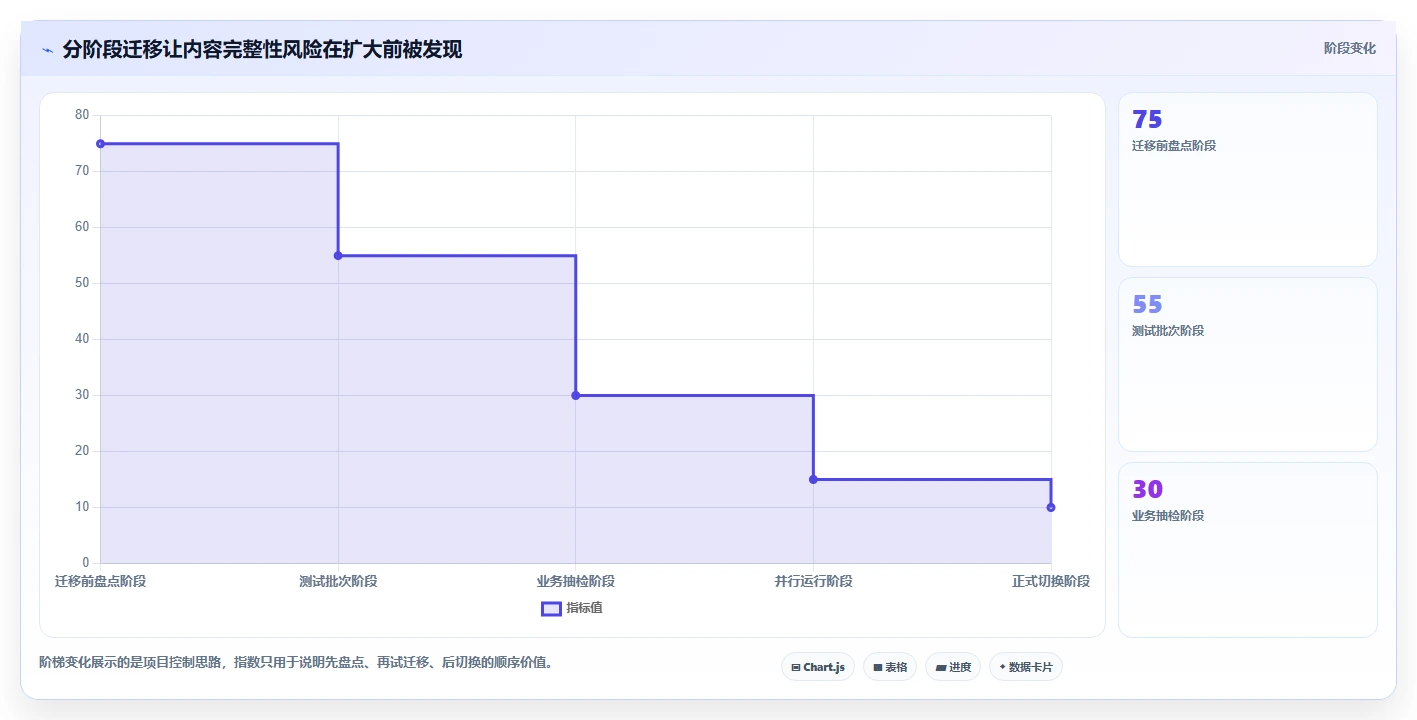Image resolution: width=1417 pixels, height=720 pixels.
Task: Click the 迁移前盘点阶段 x-axis label
Action: [x=100, y=581]
